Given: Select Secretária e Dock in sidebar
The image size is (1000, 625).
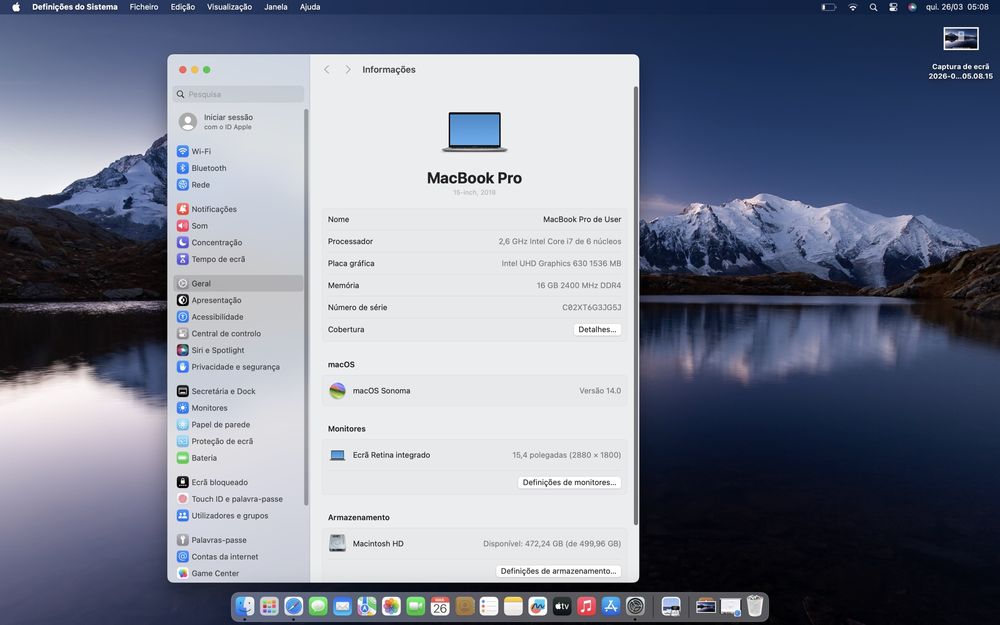Looking at the screenshot, I should coord(238,391).
